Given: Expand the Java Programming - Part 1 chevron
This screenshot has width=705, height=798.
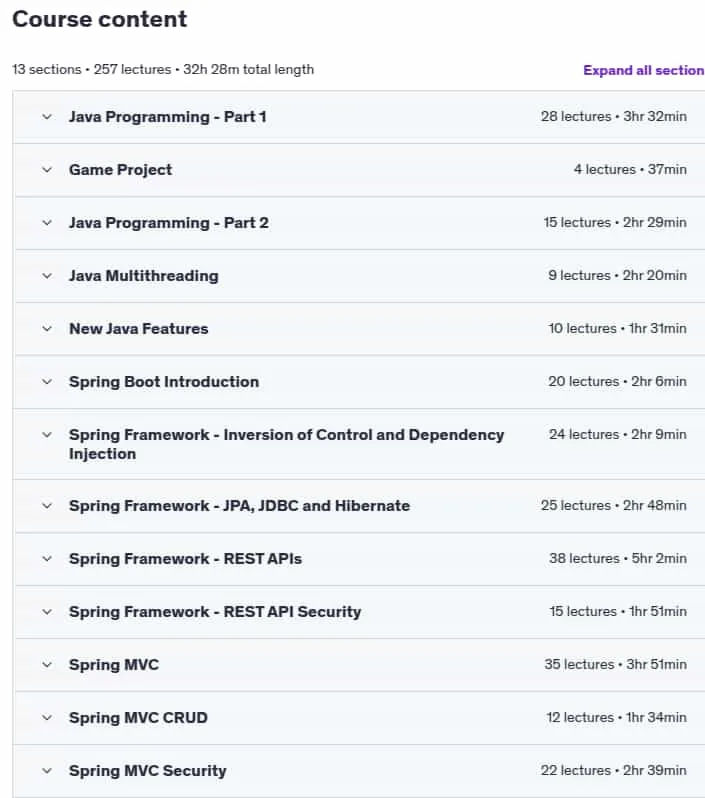Looking at the screenshot, I should (x=47, y=117).
